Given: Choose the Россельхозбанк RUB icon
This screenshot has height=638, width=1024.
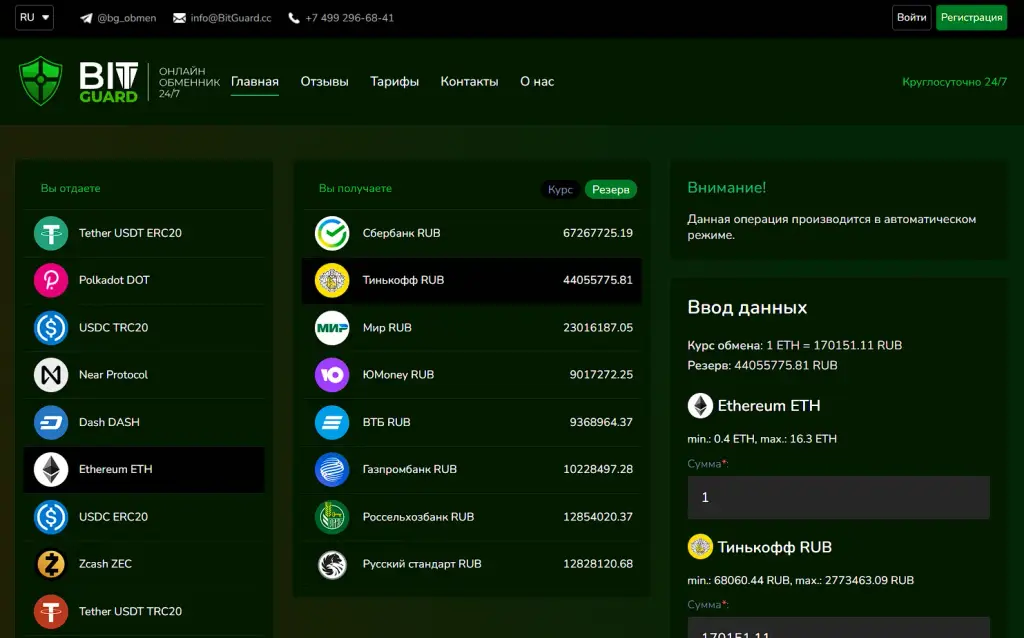Looking at the screenshot, I should pyautogui.click(x=332, y=517).
